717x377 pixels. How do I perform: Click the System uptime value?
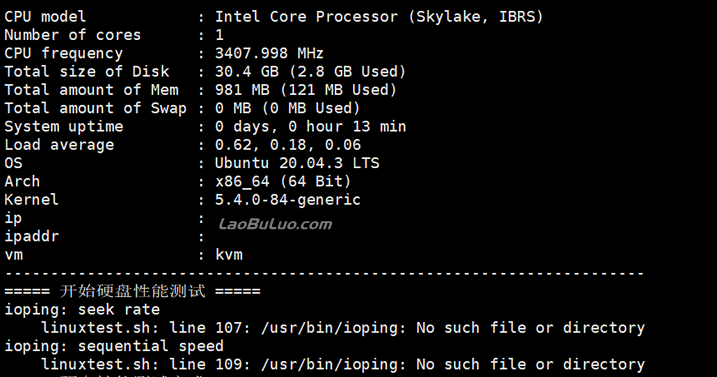pyautogui.click(x=310, y=126)
